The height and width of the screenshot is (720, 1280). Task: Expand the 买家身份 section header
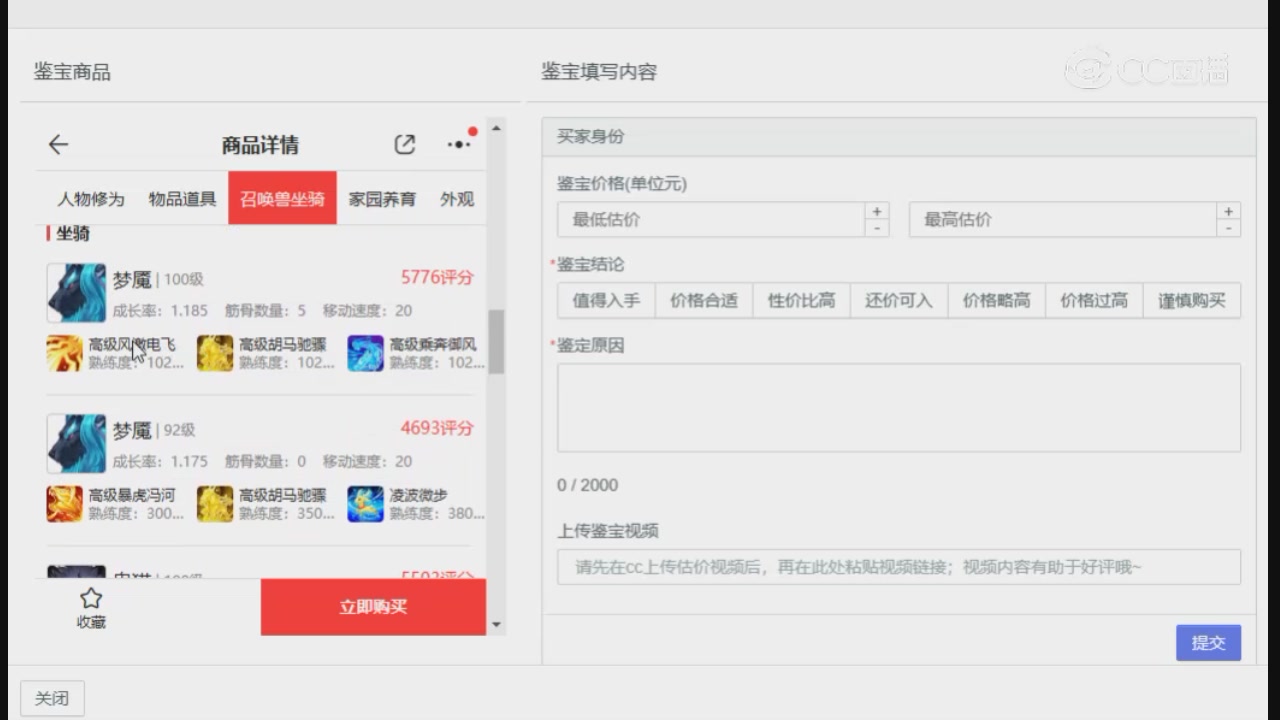click(x=899, y=136)
